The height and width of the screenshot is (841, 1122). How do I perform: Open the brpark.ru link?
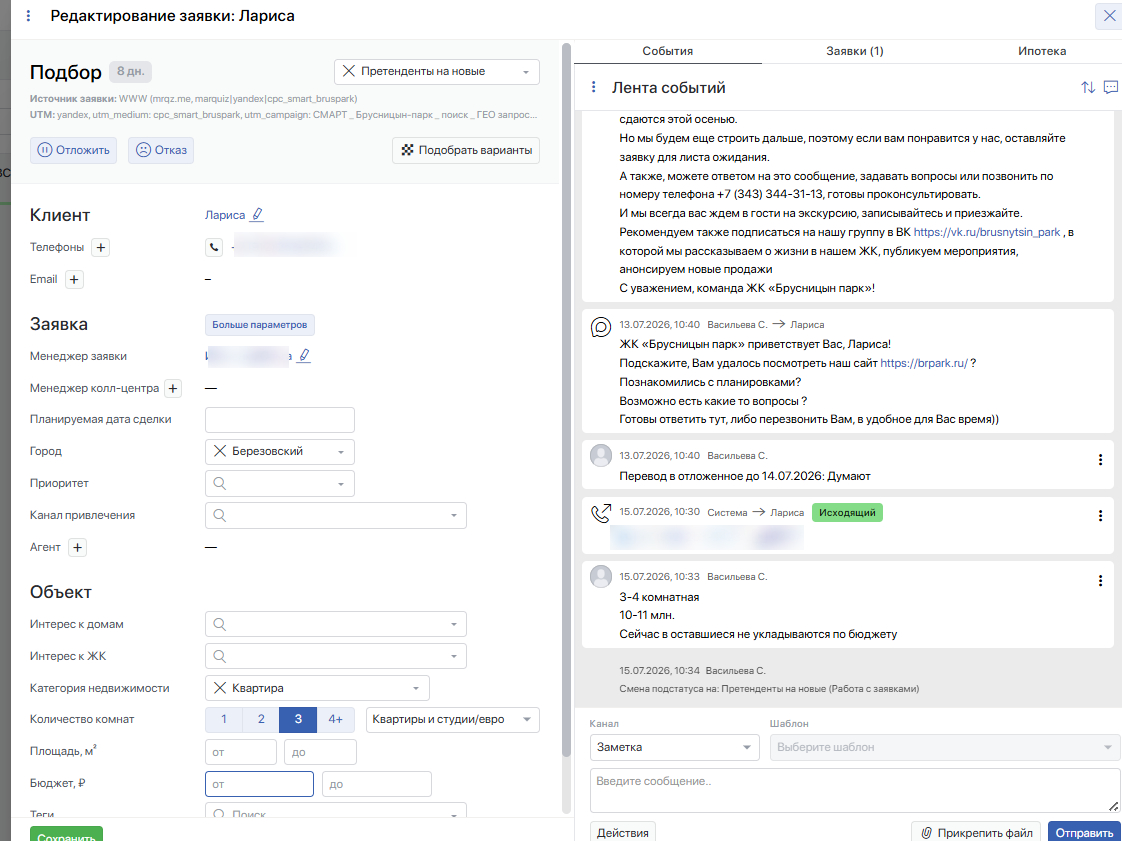(924, 363)
